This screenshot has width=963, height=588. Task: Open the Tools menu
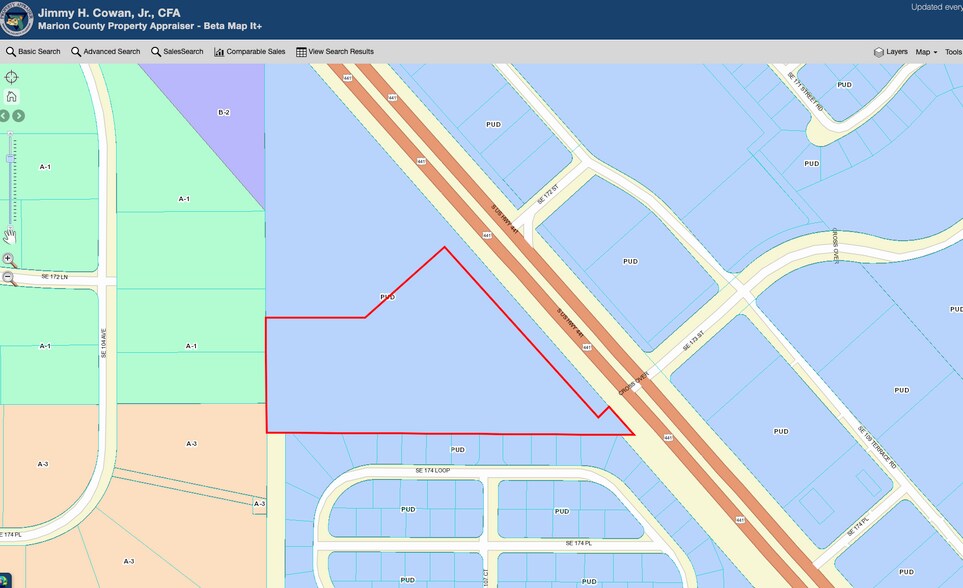coord(953,52)
